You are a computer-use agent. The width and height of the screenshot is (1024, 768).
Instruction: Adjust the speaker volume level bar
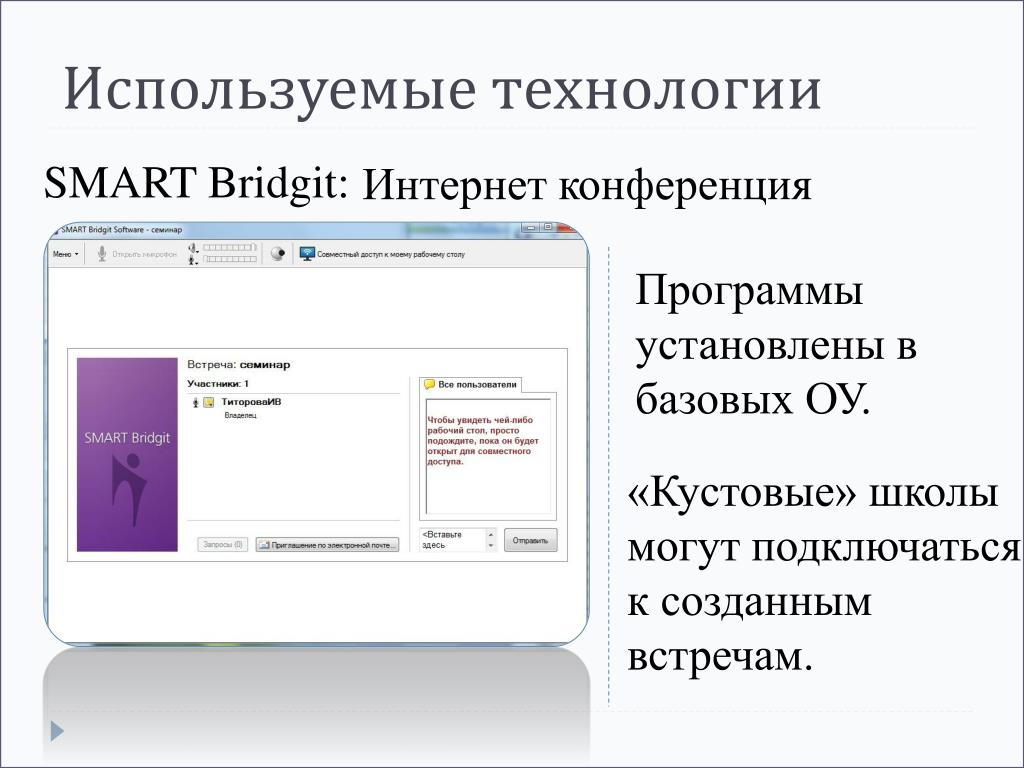tap(229, 248)
